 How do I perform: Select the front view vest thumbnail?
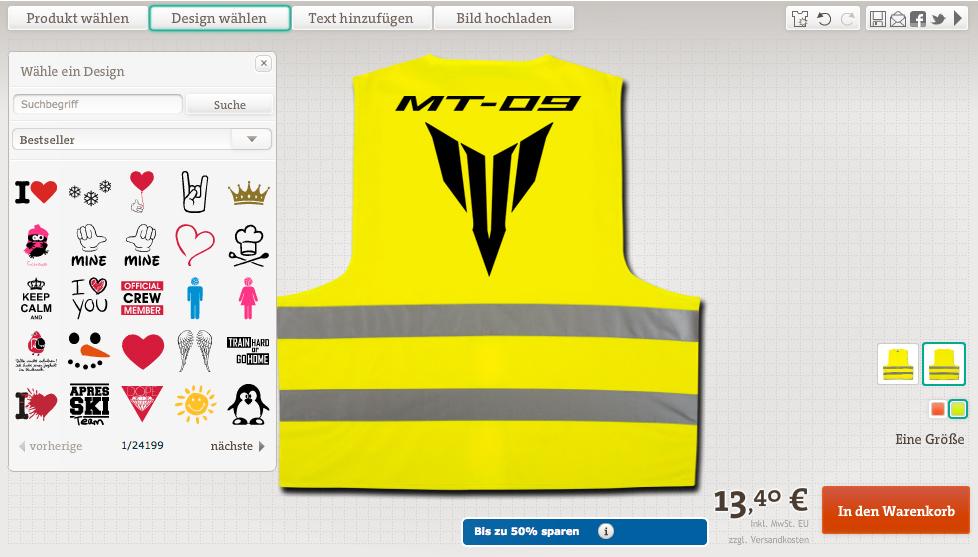pyautogui.click(x=897, y=364)
